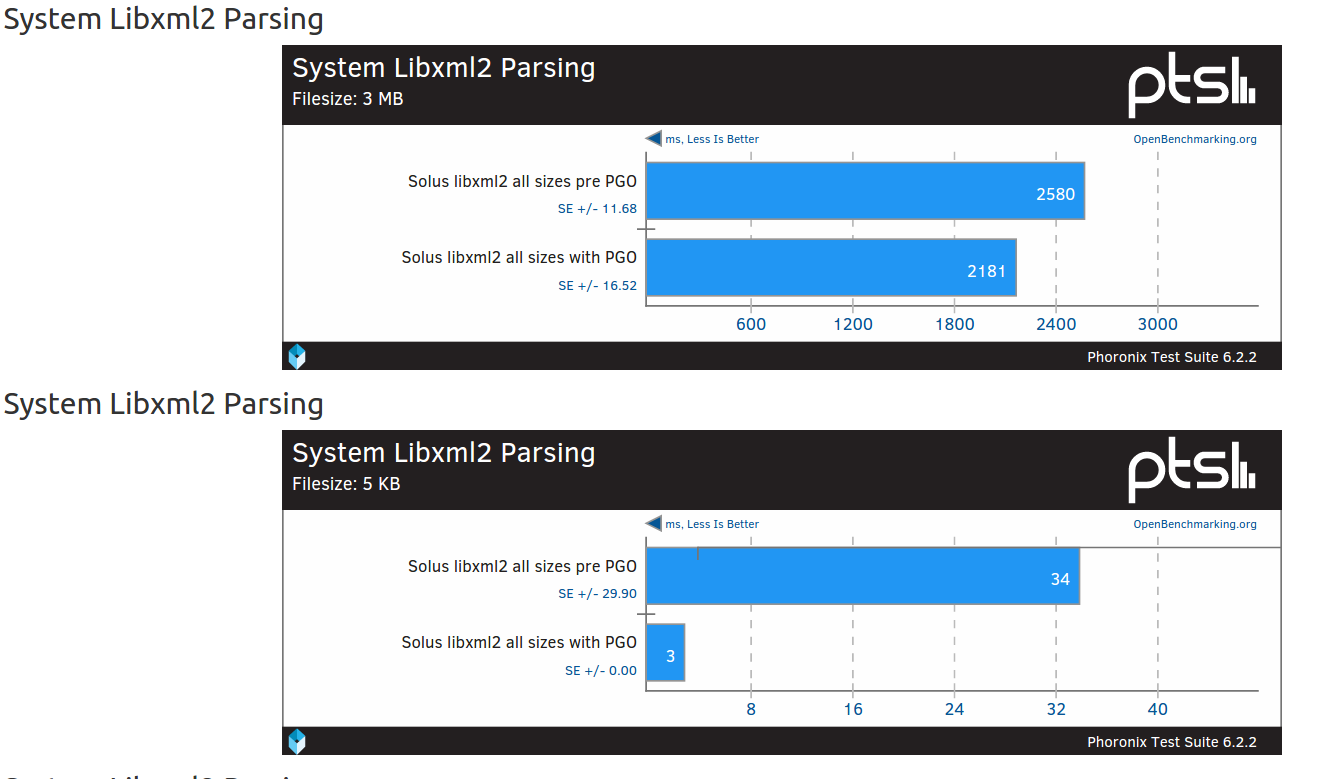This screenshot has height=779, width=1334.
Task: Click the 'Filesize: 5 KB' subtitle
Action: click(x=346, y=484)
